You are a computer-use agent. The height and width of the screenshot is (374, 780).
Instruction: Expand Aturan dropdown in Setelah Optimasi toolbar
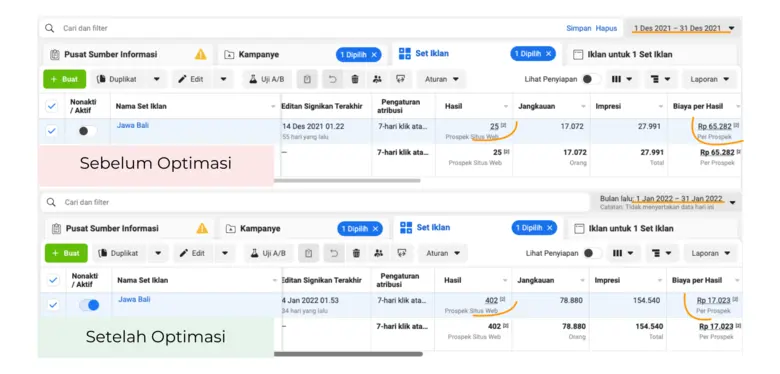coord(443,253)
